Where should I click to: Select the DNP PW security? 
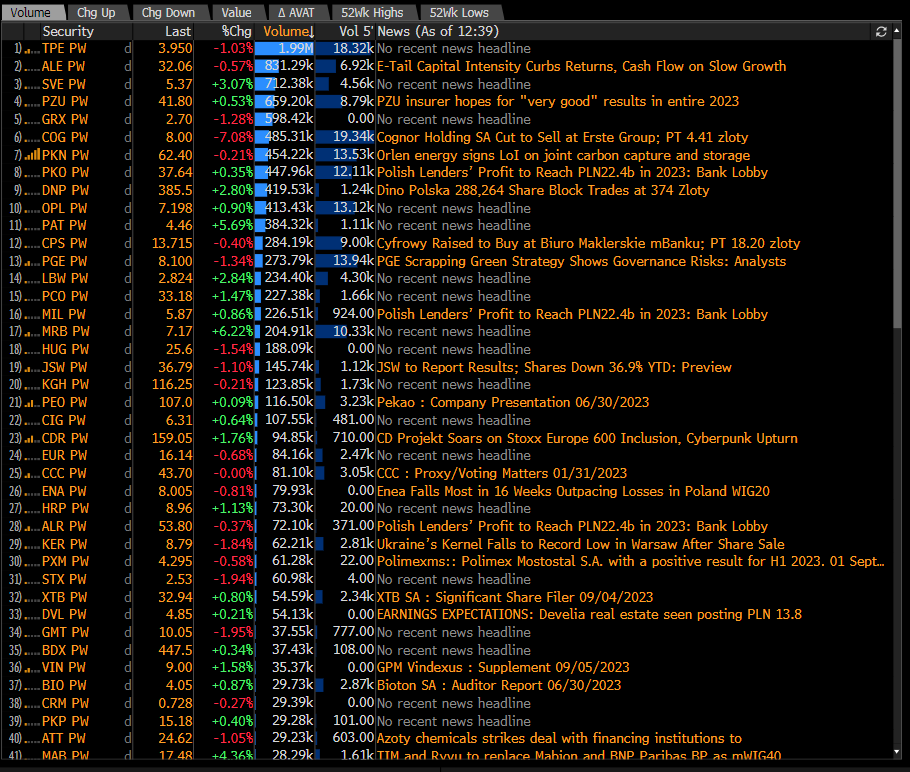pyautogui.click(x=65, y=190)
